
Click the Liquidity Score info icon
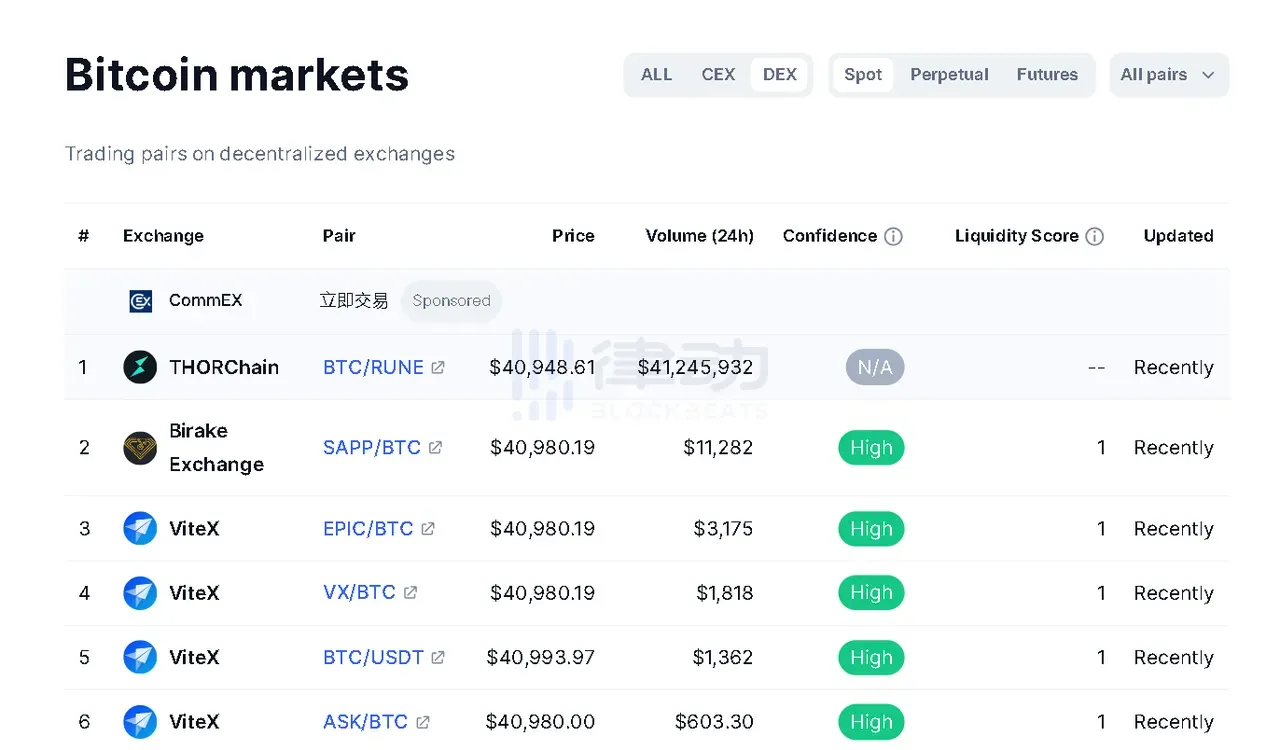[1095, 236]
